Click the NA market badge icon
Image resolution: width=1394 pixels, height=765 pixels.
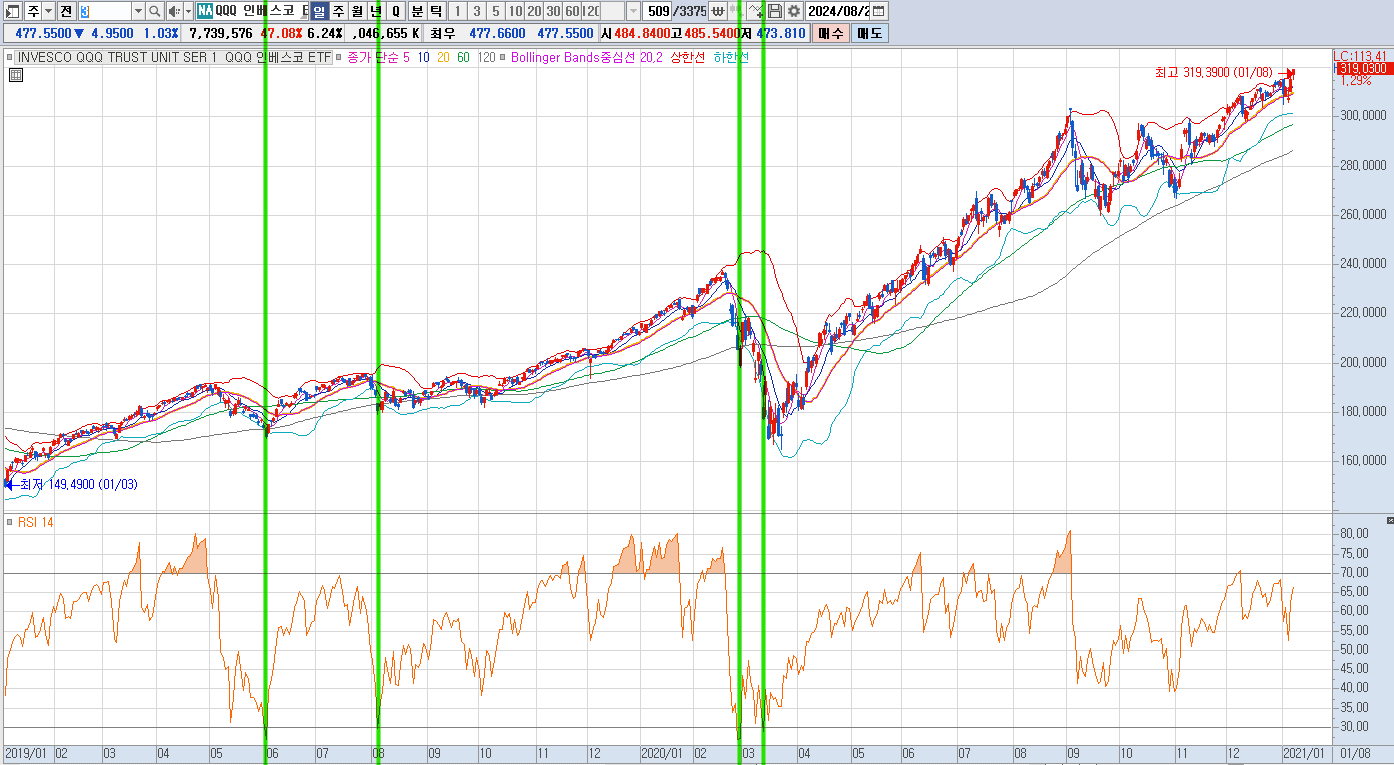pos(204,11)
